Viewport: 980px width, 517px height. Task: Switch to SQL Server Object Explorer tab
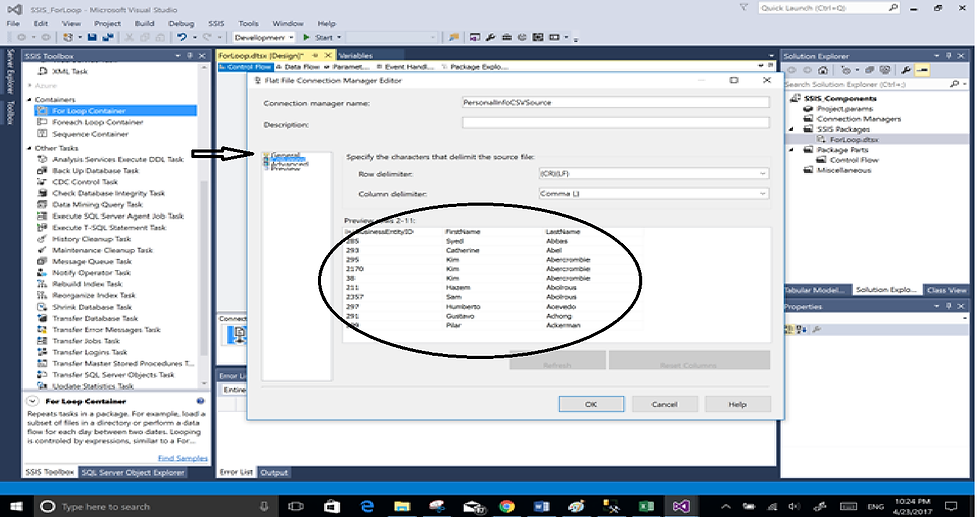133,473
